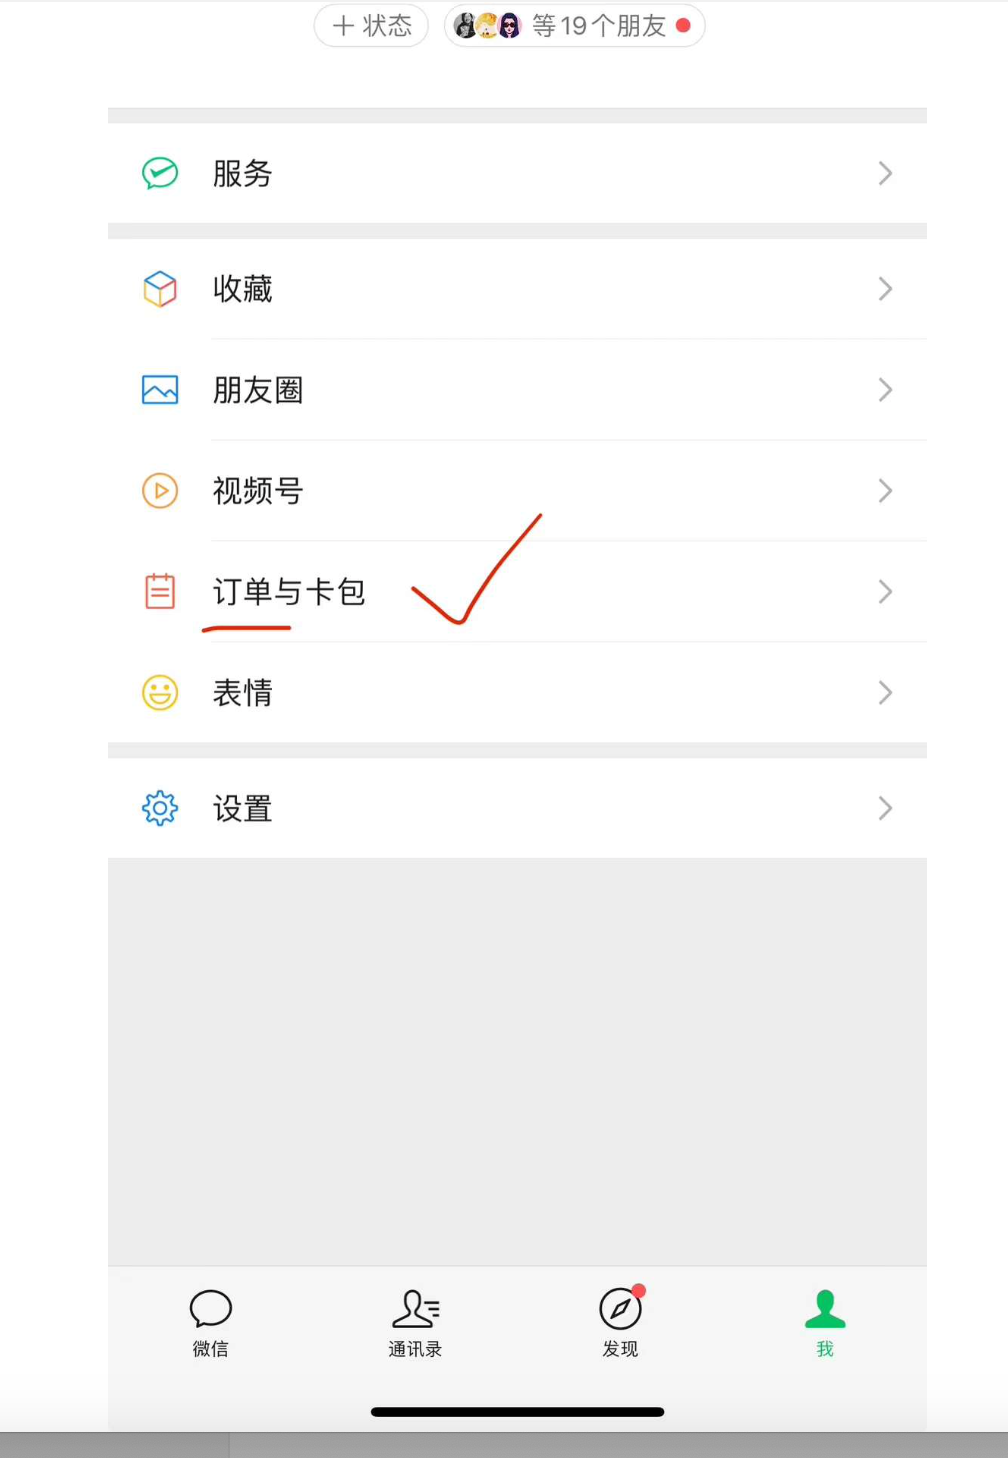This screenshot has width=1008, height=1458.
Task: Tap the Moments (朋友圈) picture icon
Action: point(160,390)
